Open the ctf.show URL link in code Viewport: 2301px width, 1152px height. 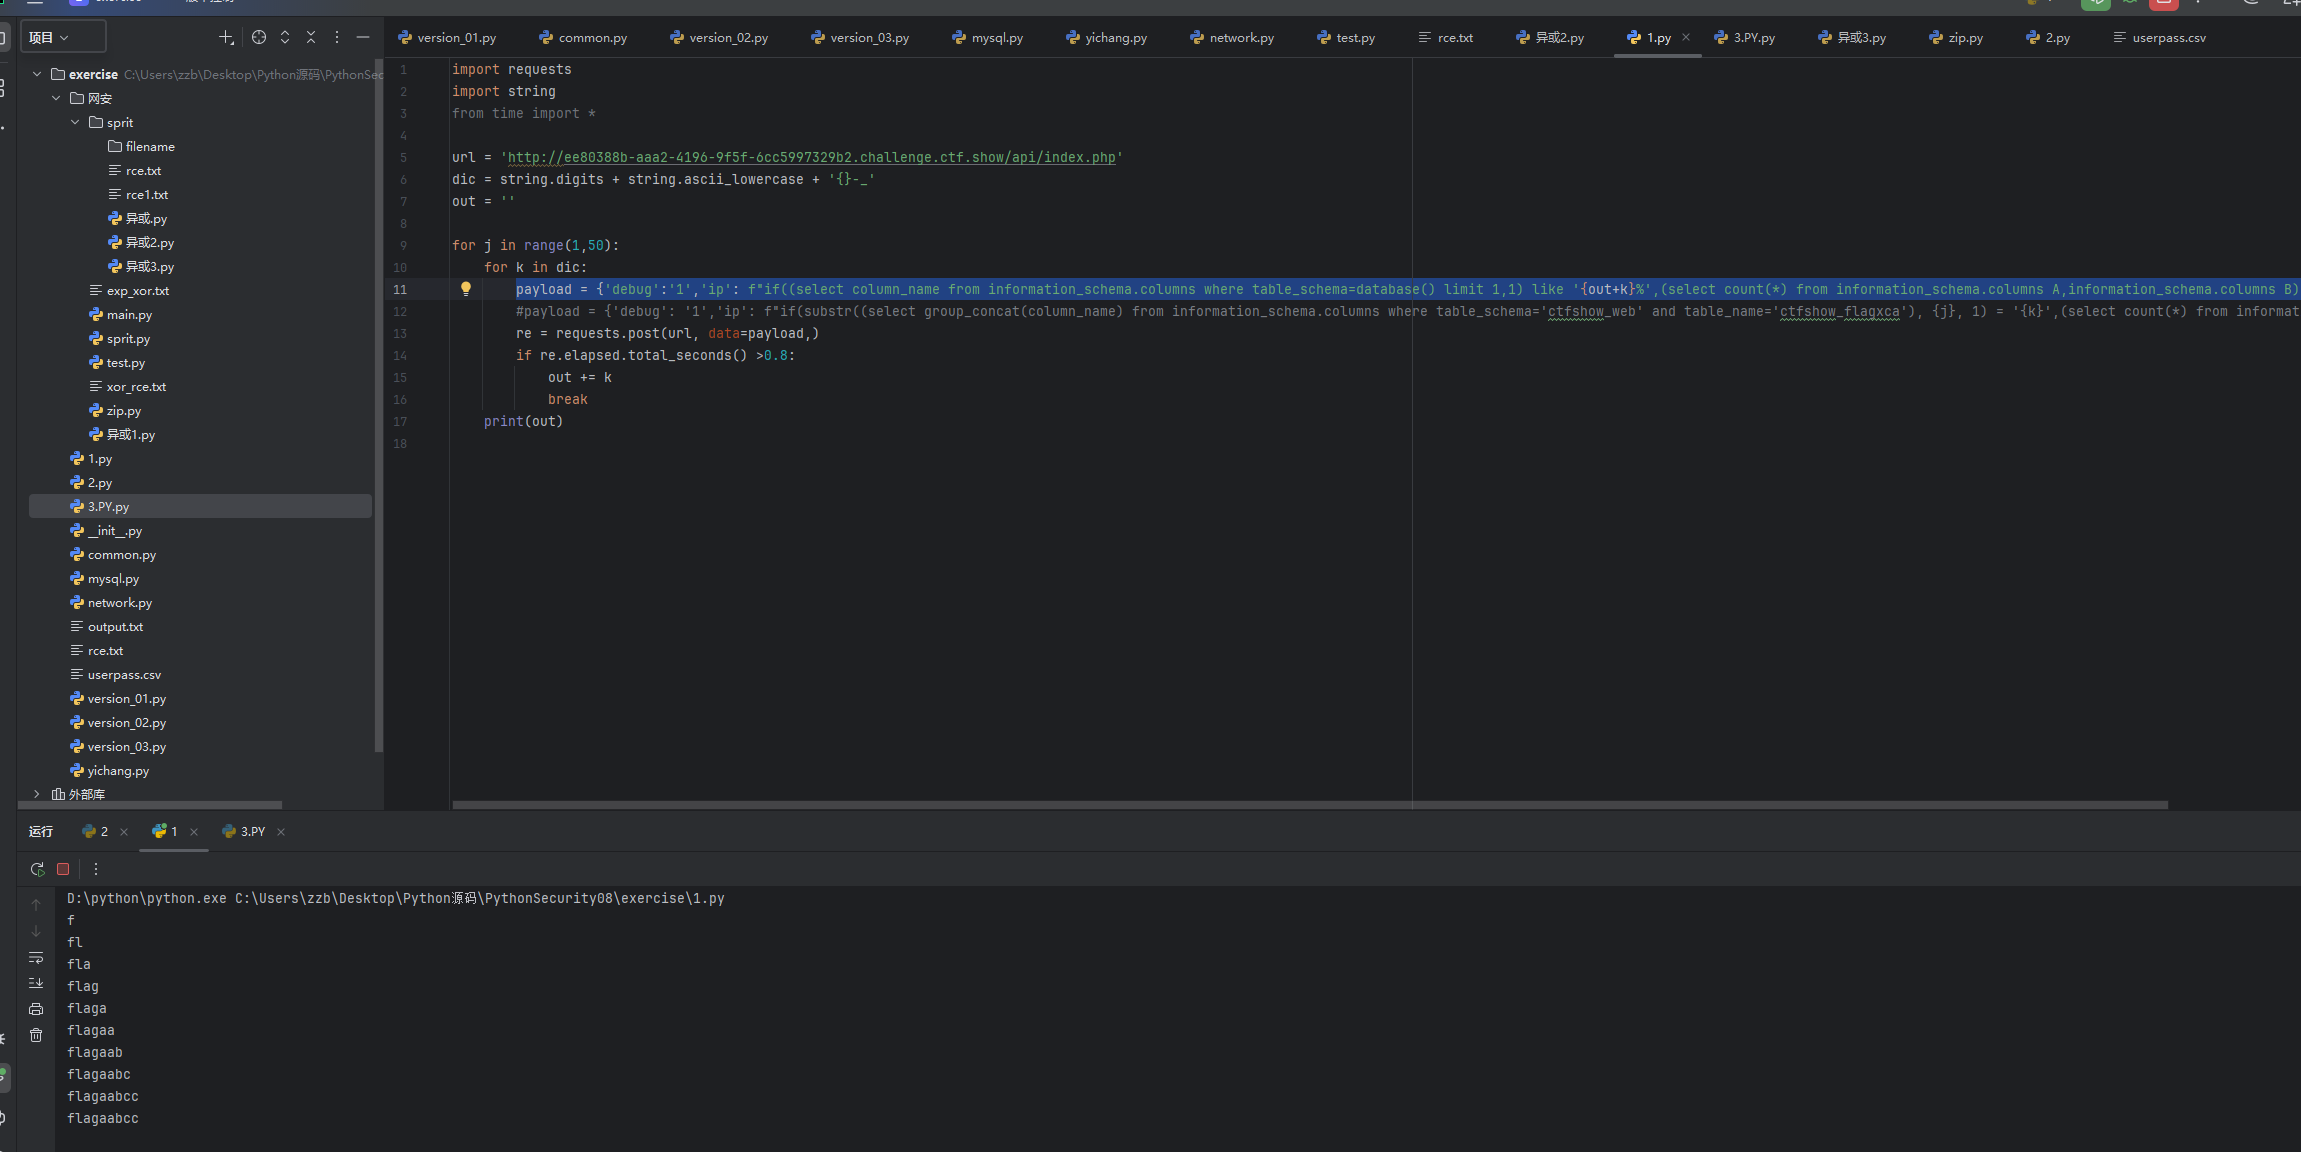(x=811, y=157)
